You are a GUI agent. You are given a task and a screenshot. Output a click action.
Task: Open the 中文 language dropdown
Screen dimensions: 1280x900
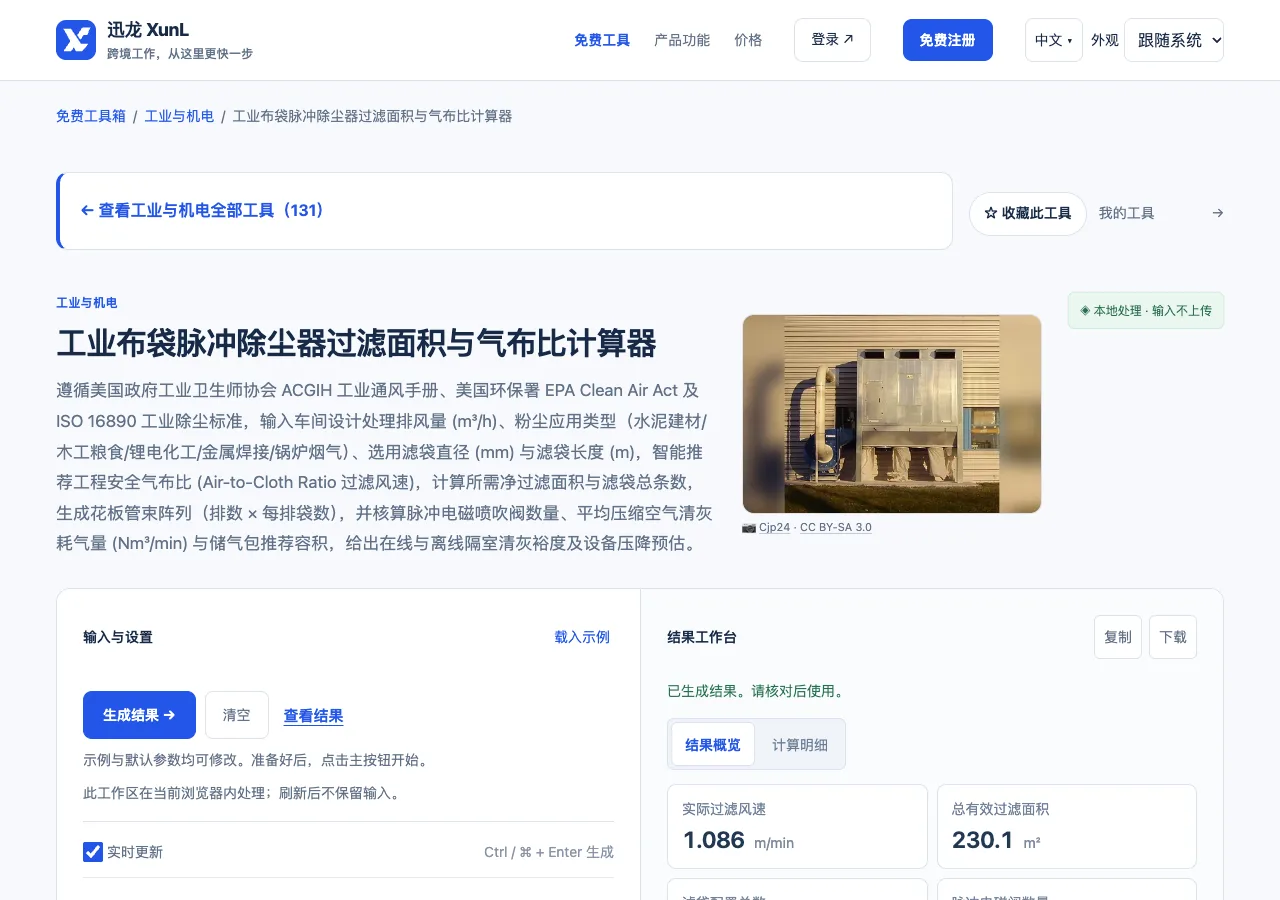tap(1054, 40)
